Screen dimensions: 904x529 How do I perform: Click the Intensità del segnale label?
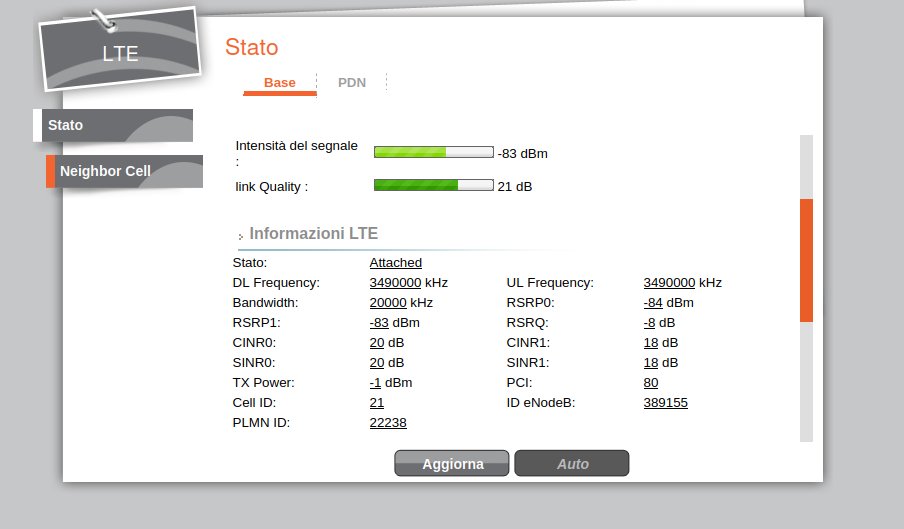point(296,153)
